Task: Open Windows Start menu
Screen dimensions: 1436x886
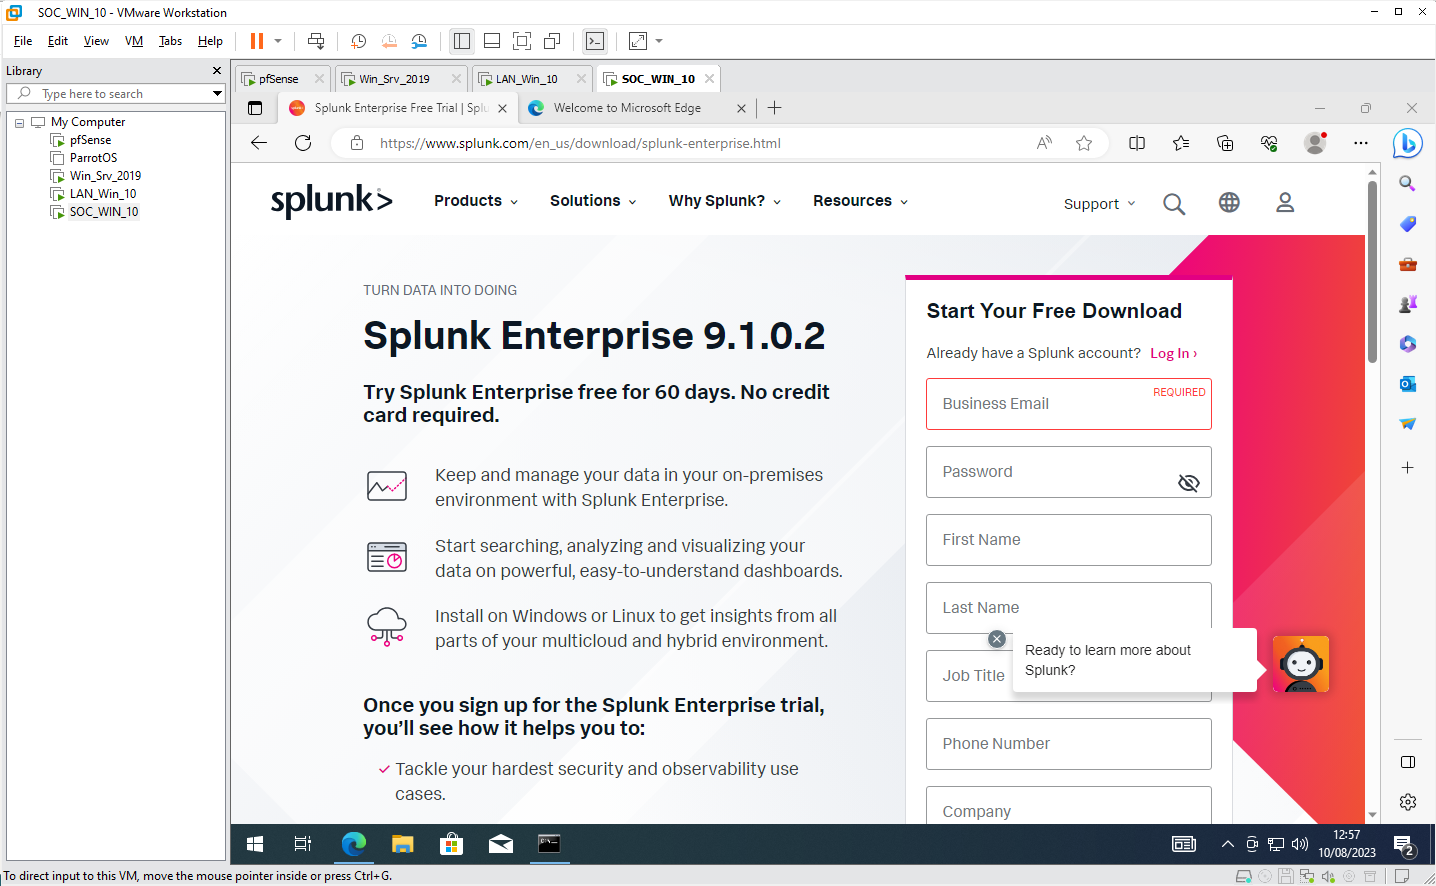Action: pos(255,844)
